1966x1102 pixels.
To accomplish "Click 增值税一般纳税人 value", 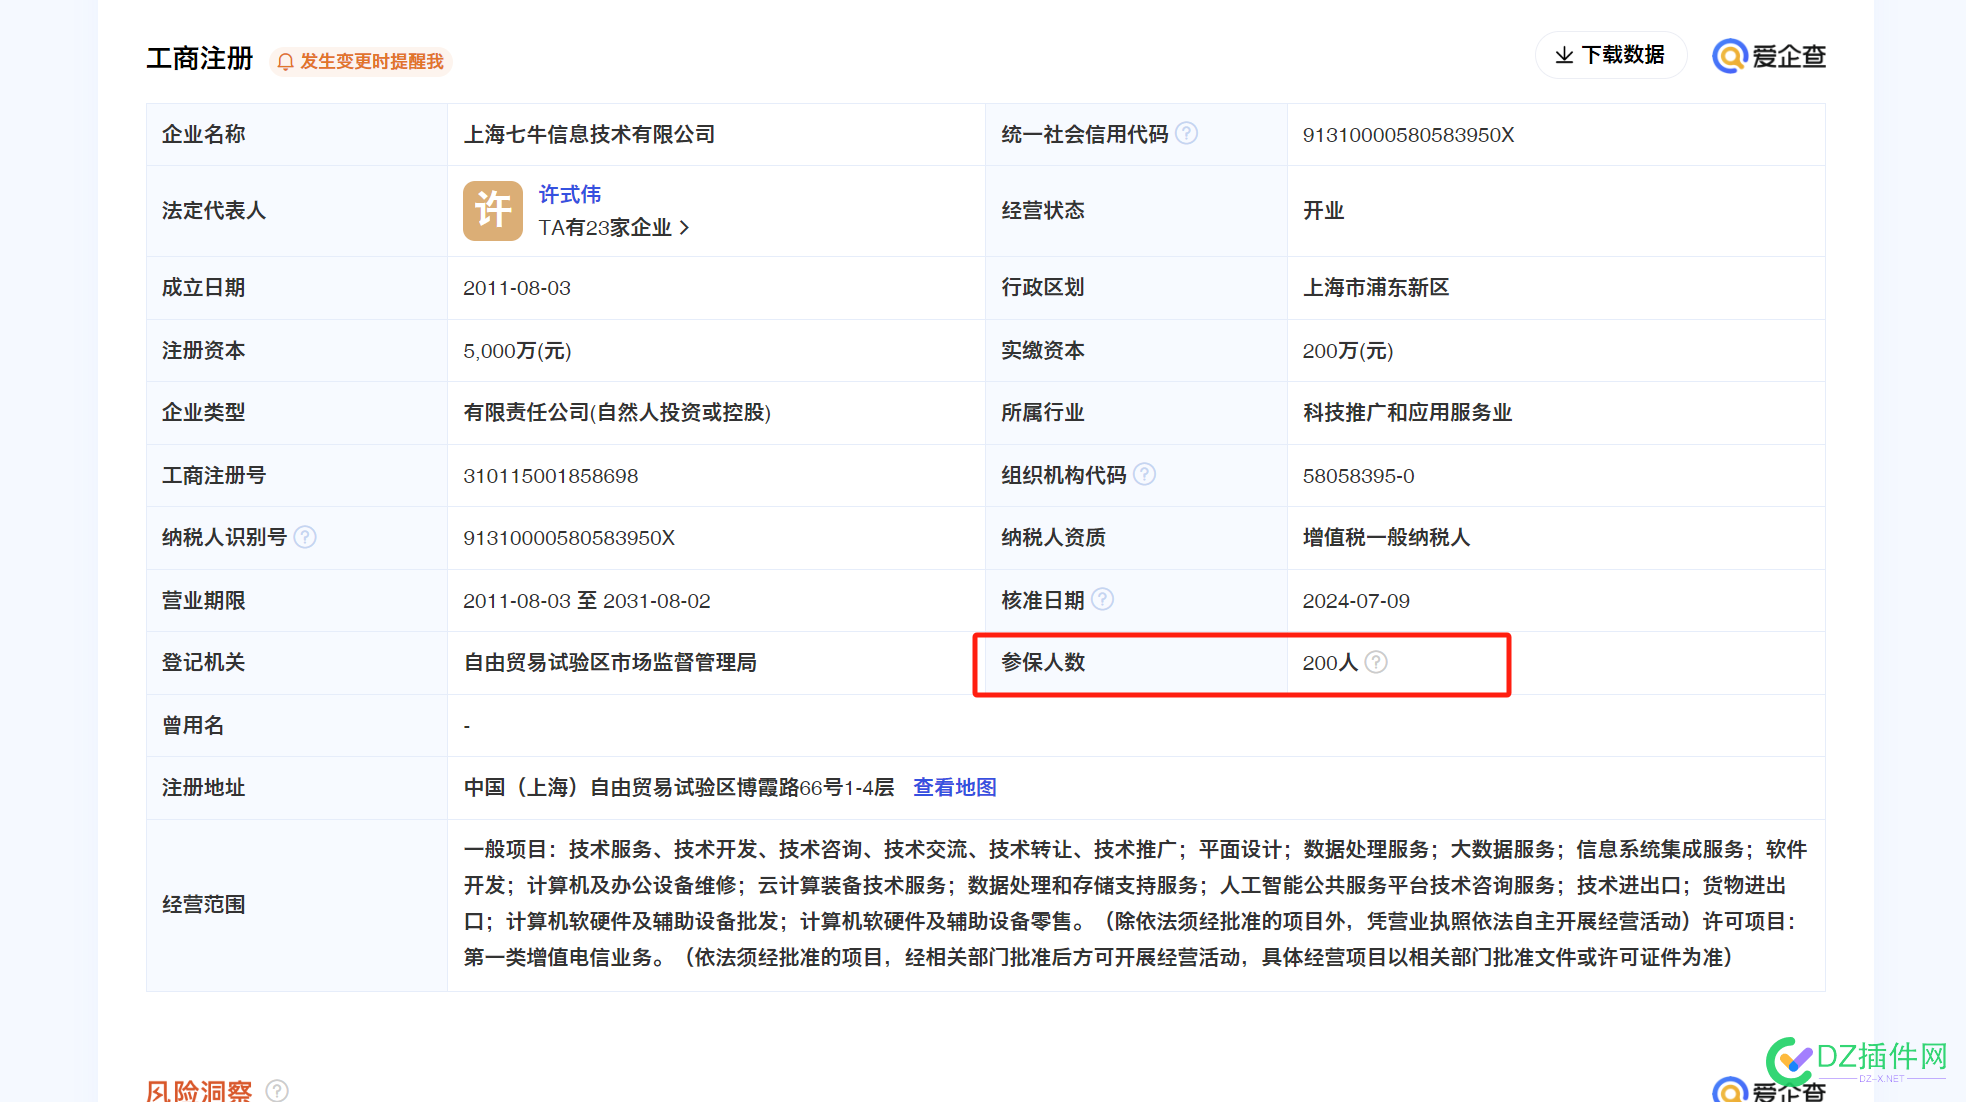I will coord(1386,538).
